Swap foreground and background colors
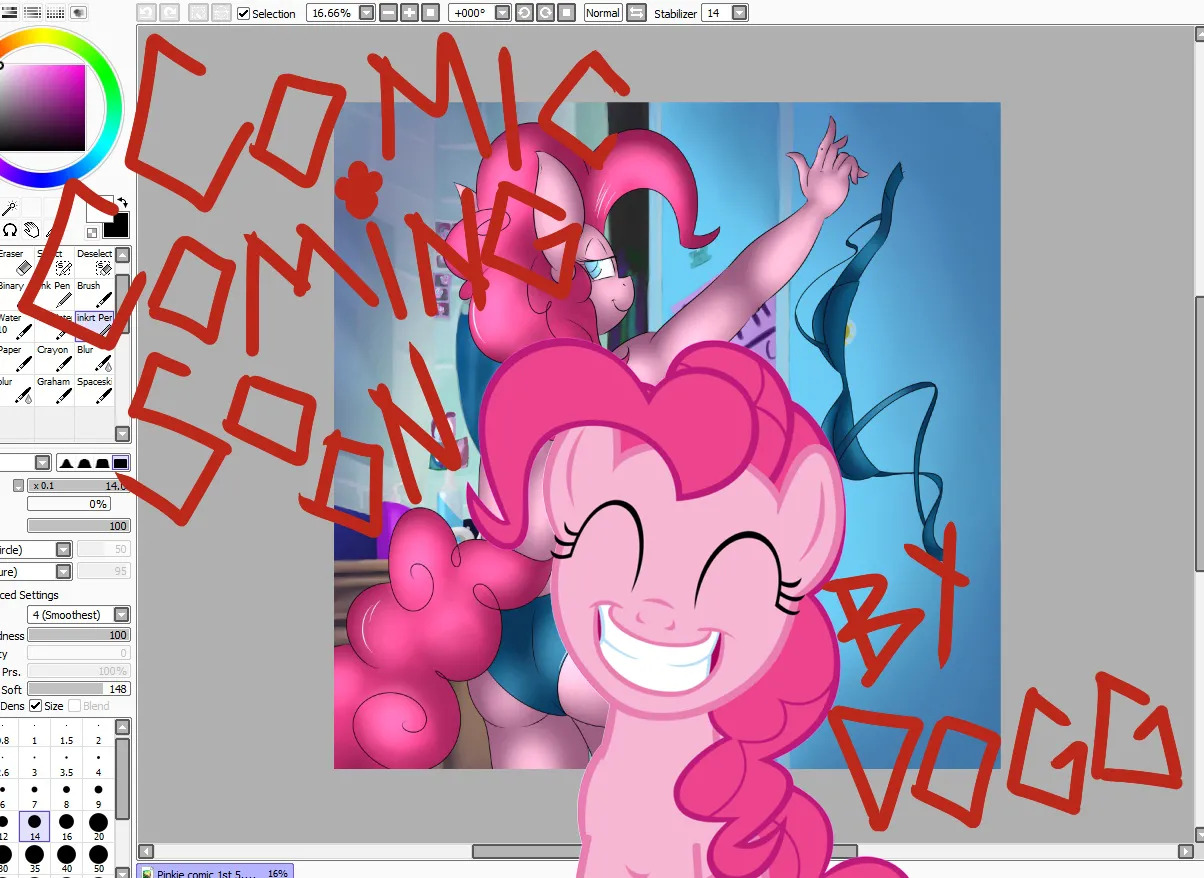1204x878 pixels. 122,201
